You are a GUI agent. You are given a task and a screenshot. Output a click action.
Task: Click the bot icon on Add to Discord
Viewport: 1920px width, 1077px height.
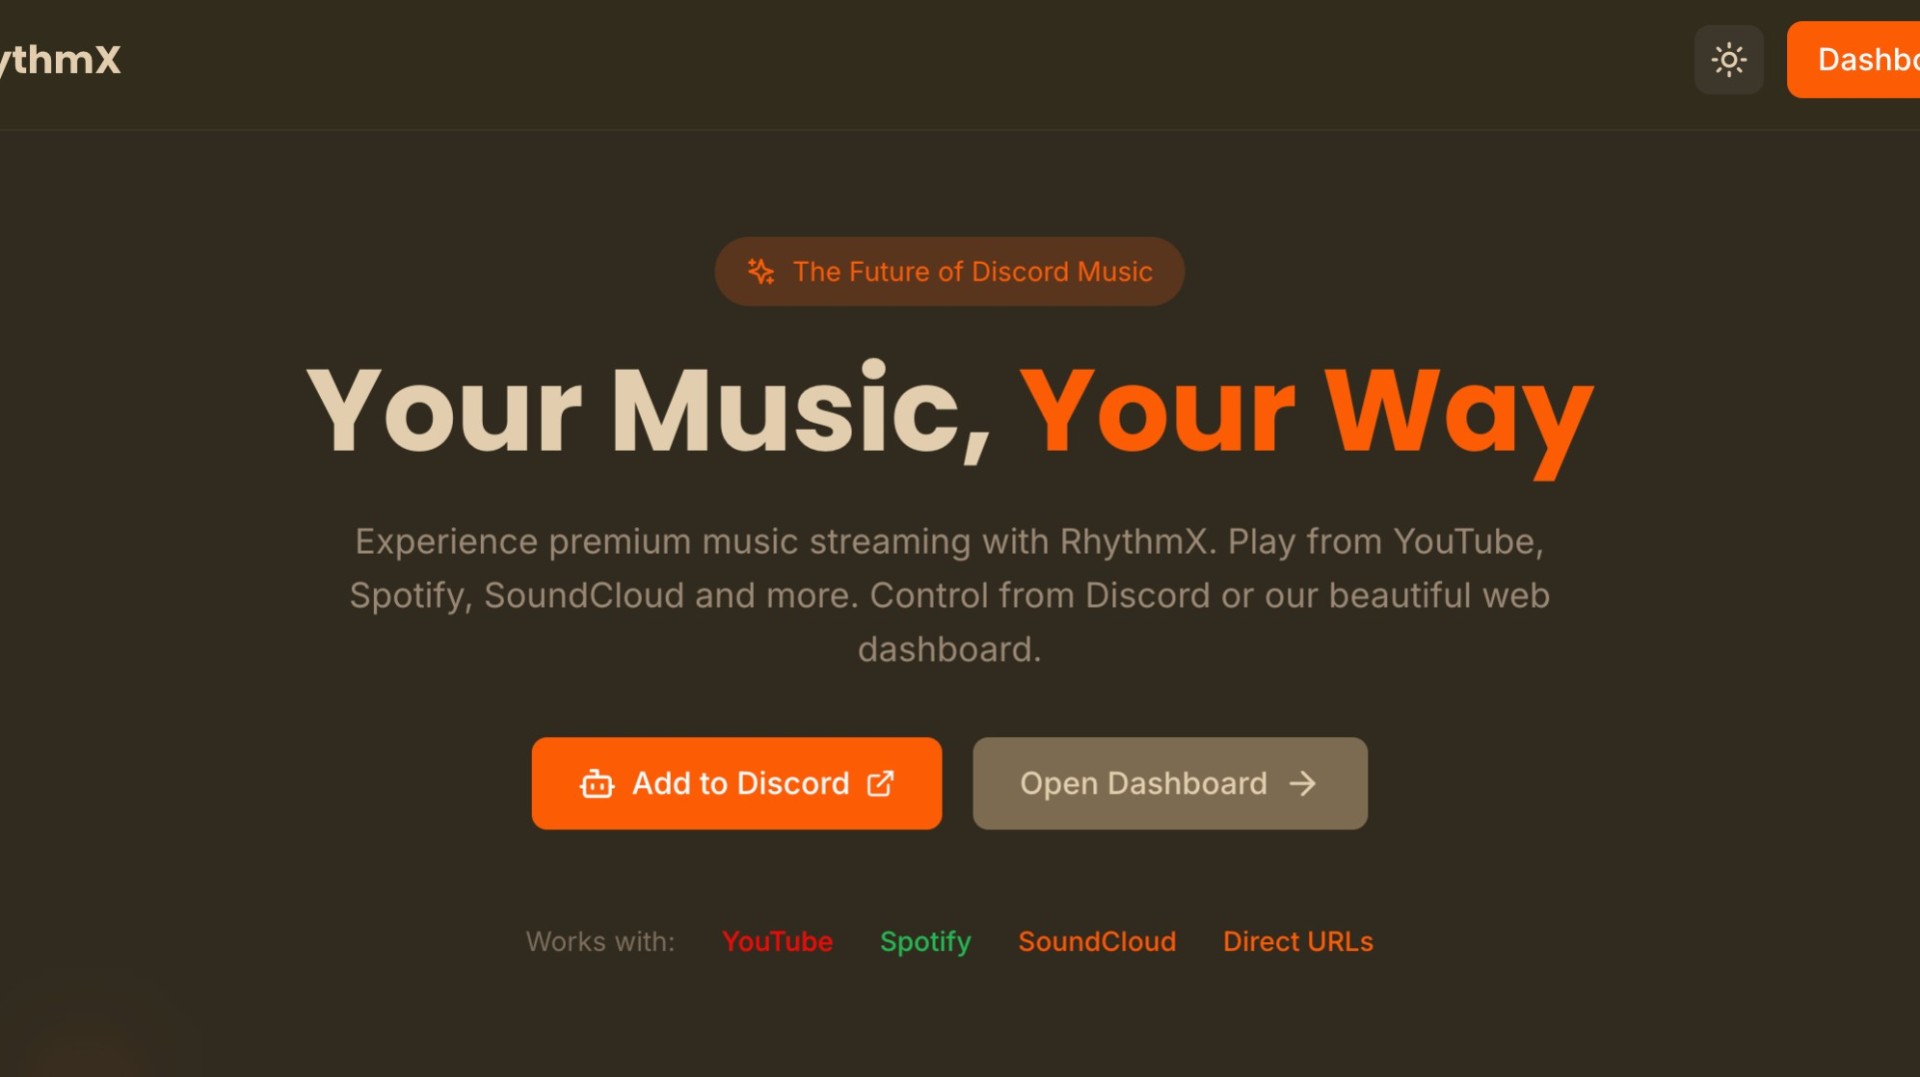(x=597, y=784)
